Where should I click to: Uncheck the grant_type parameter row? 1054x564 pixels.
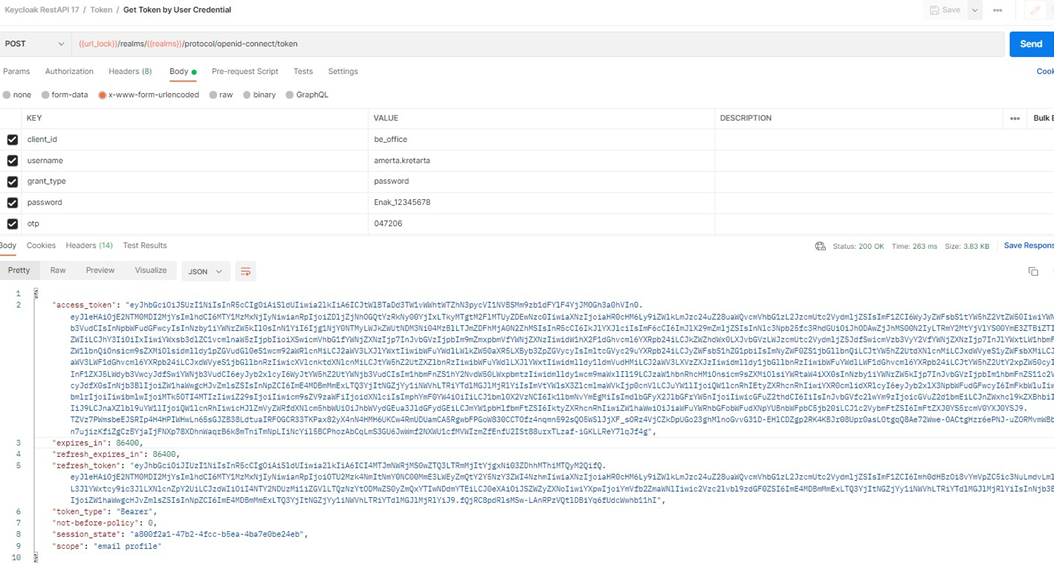12,182
